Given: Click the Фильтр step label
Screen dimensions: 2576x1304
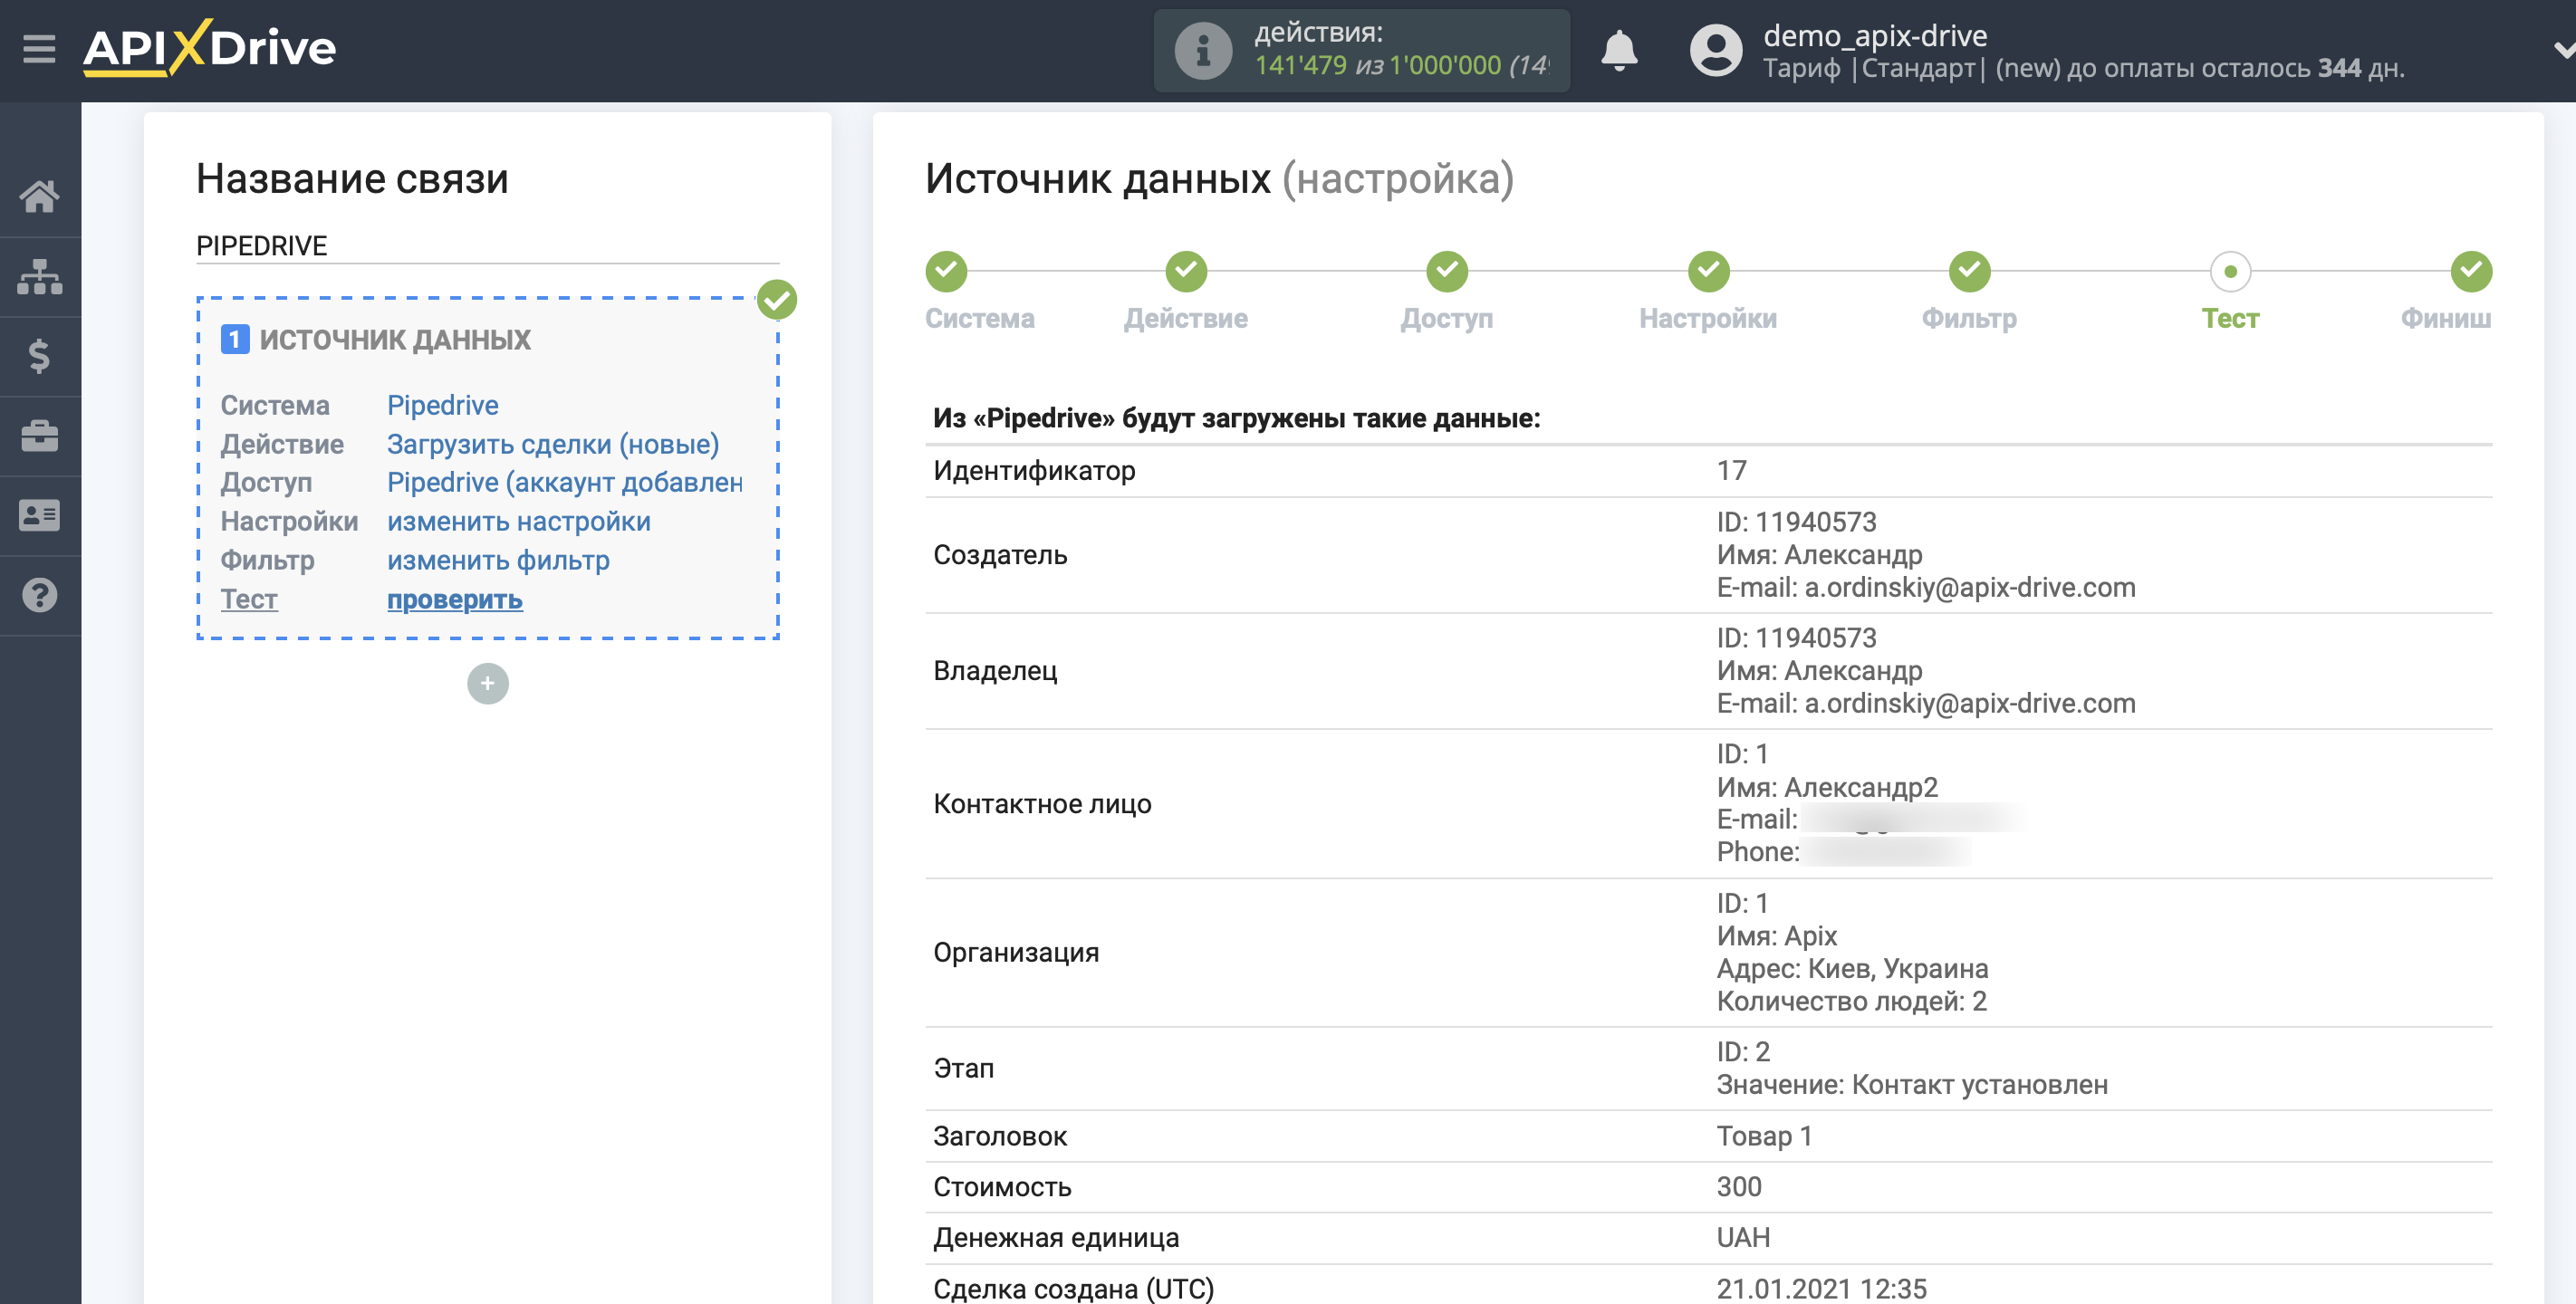Looking at the screenshot, I should 1969,318.
